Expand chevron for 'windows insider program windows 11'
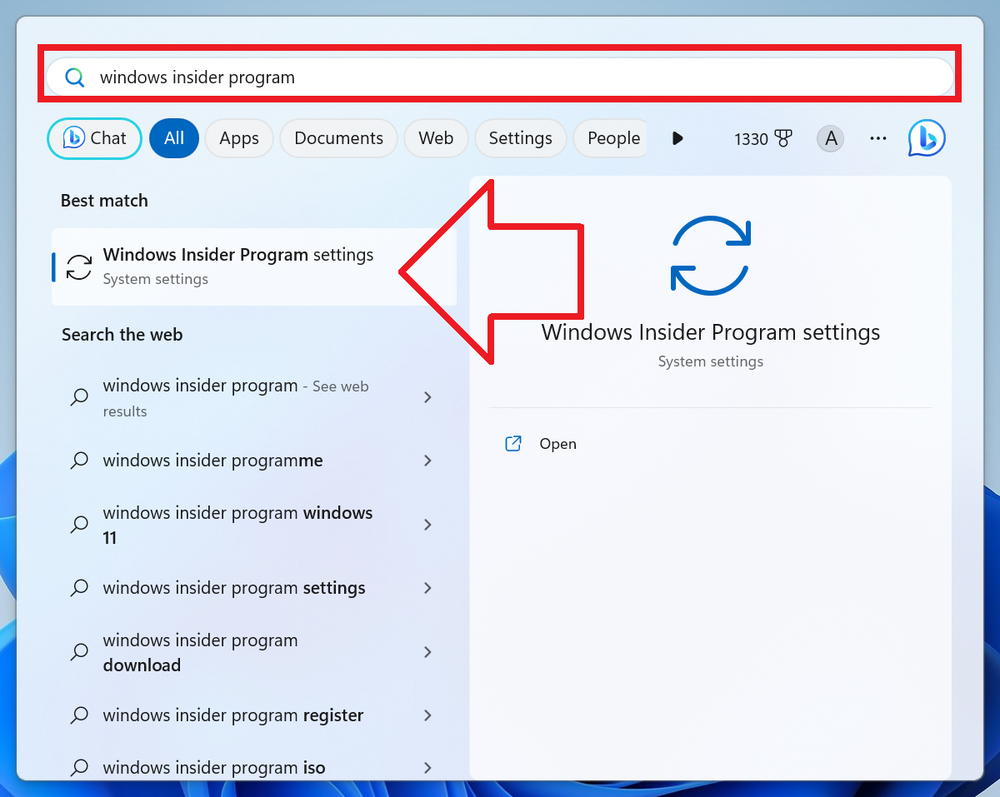 (428, 524)
